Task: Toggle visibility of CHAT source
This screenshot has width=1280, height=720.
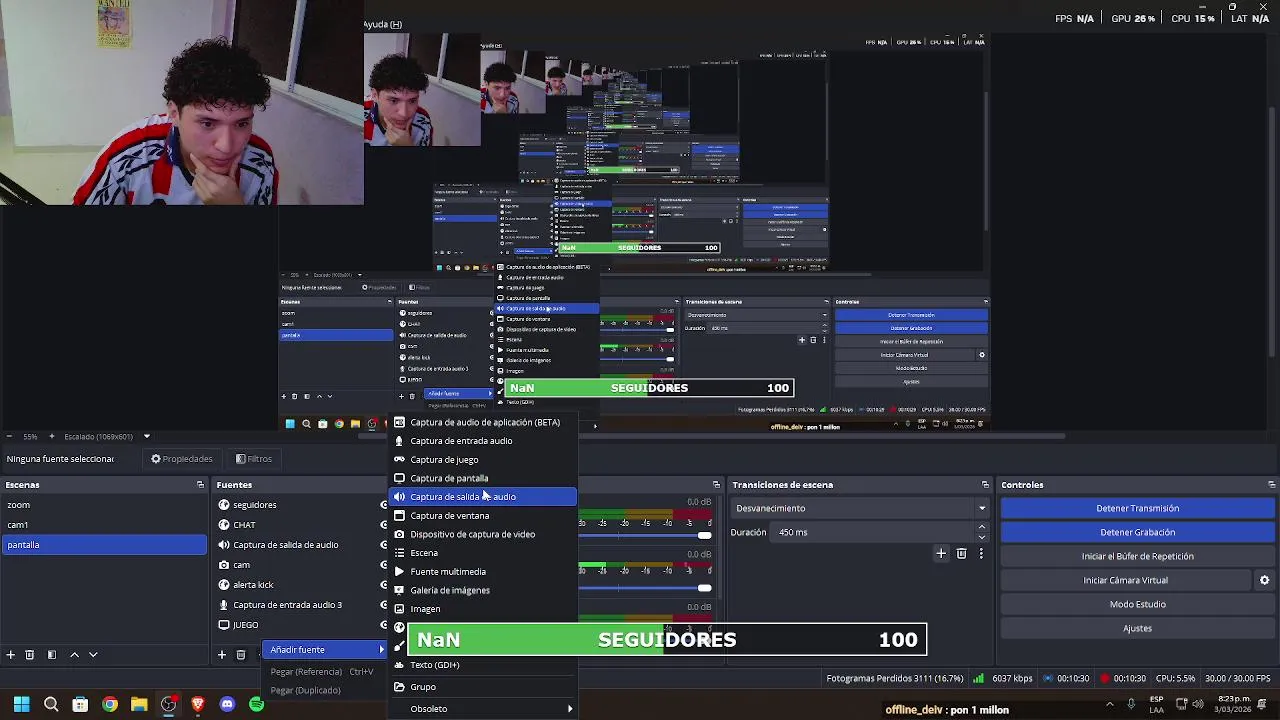Action: [383, 525]
